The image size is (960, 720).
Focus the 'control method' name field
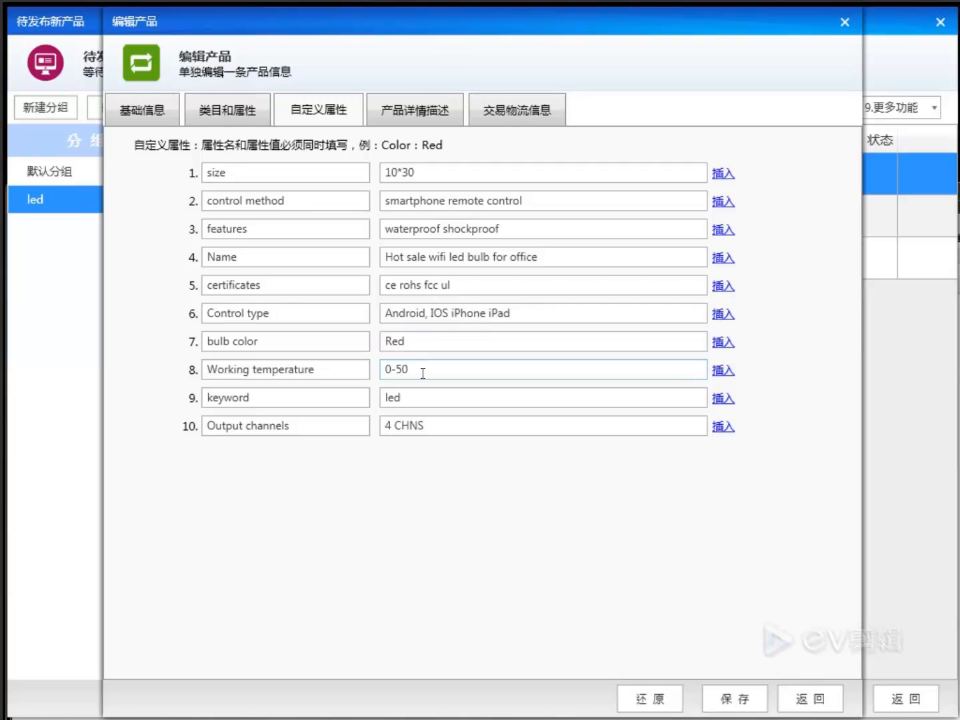pos(285,201)
